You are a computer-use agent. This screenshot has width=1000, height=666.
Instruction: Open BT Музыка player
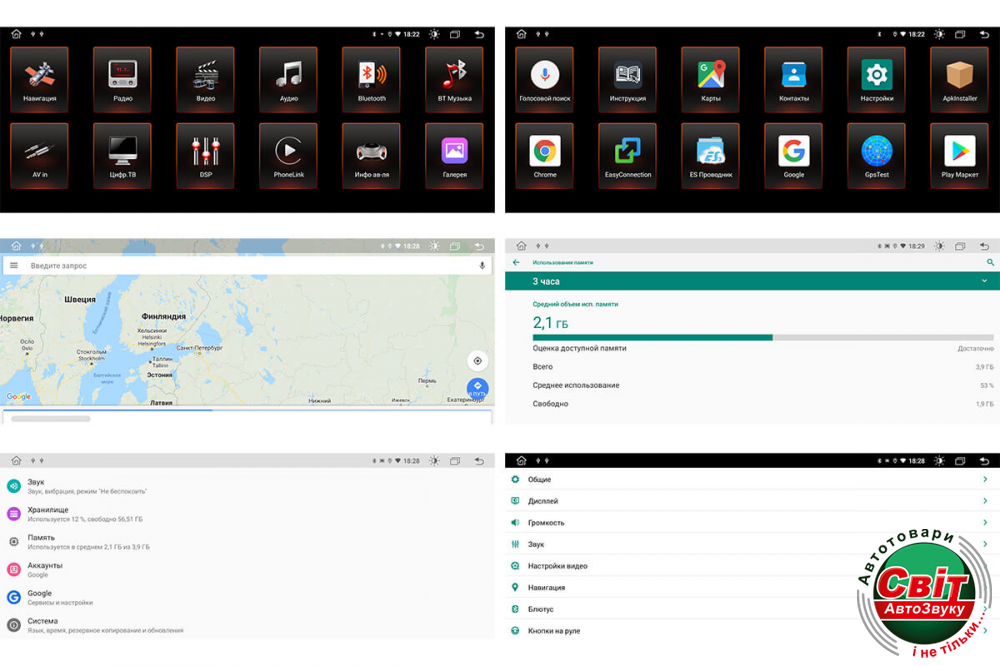pos(455,76)
